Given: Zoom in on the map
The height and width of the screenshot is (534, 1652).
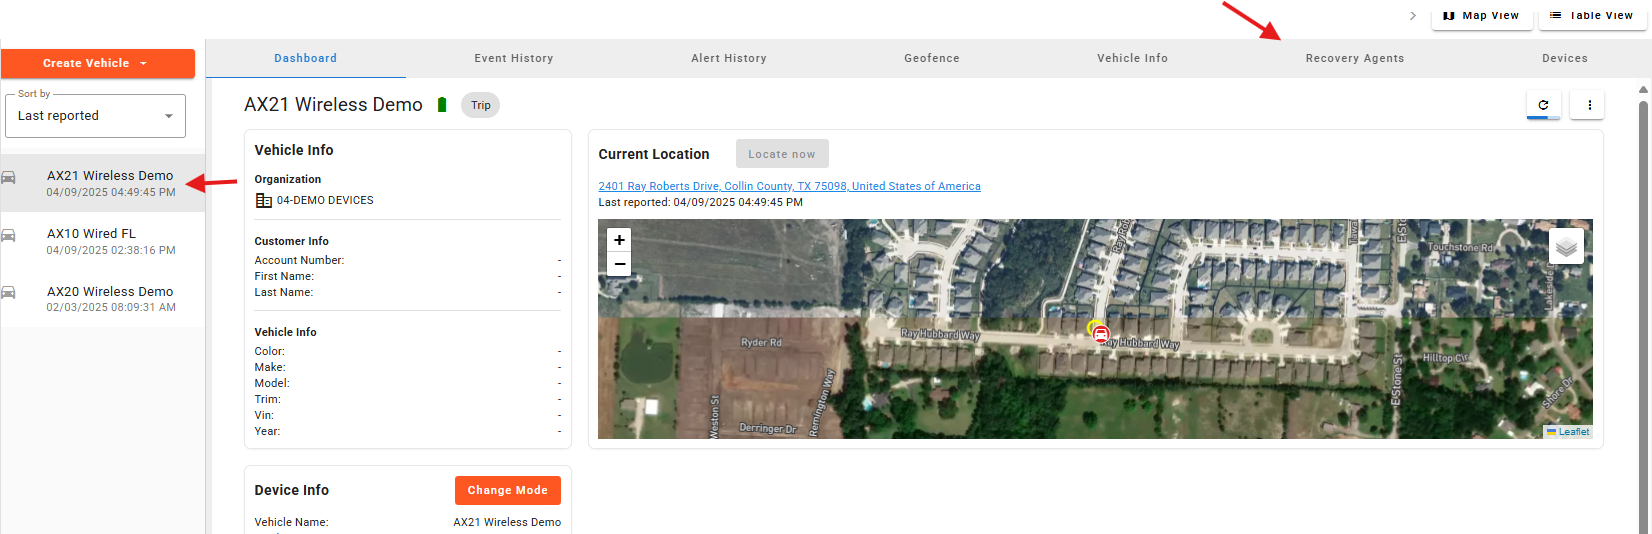Looking at the screenshot, I should pyautogui.click(x=620, y=240).
